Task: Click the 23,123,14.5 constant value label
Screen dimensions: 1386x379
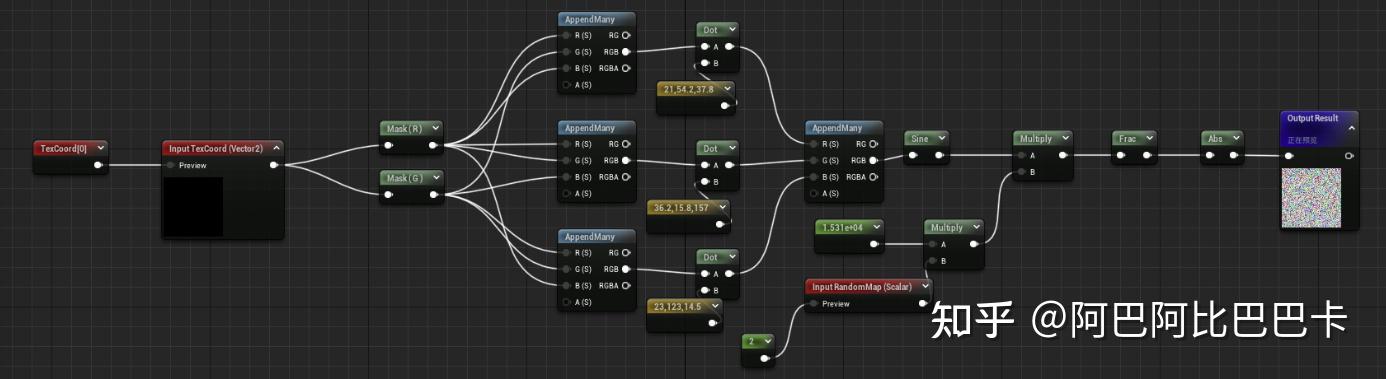Action: pyautogui.click(x=676, y=306)
